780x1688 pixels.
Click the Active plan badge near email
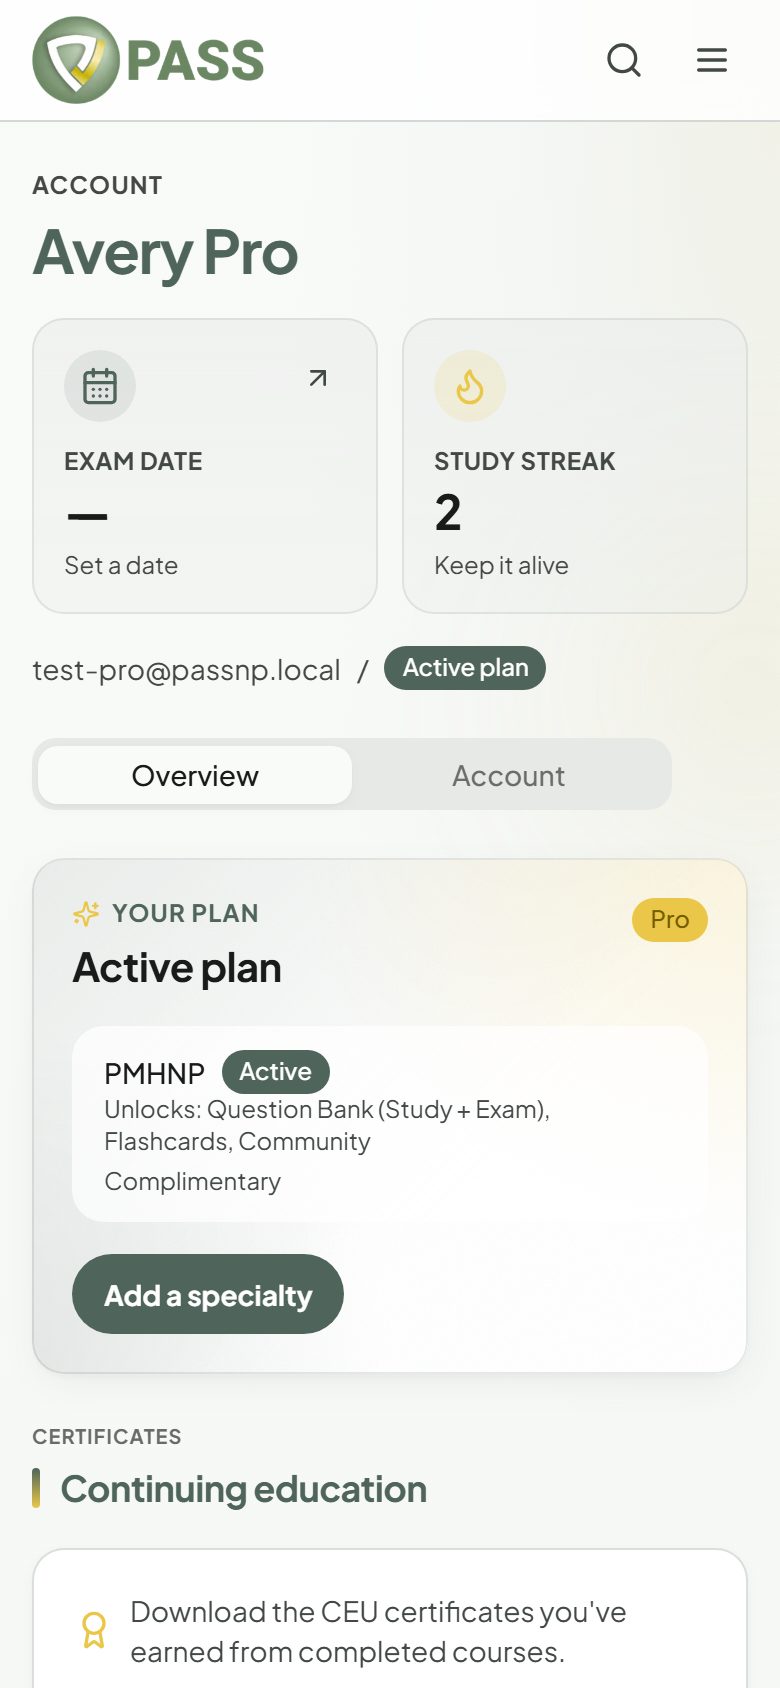tap(465, 668)
